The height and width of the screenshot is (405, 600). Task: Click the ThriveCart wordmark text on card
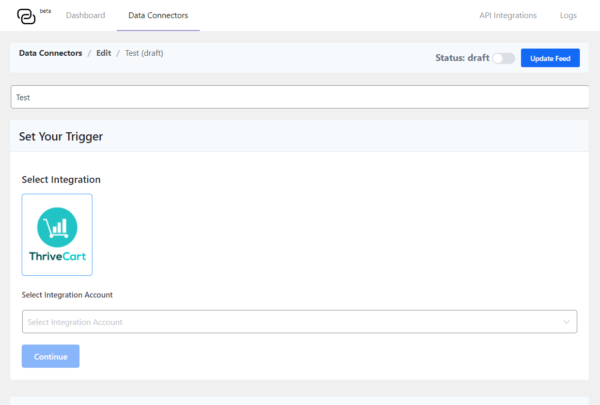click(57, 256)
